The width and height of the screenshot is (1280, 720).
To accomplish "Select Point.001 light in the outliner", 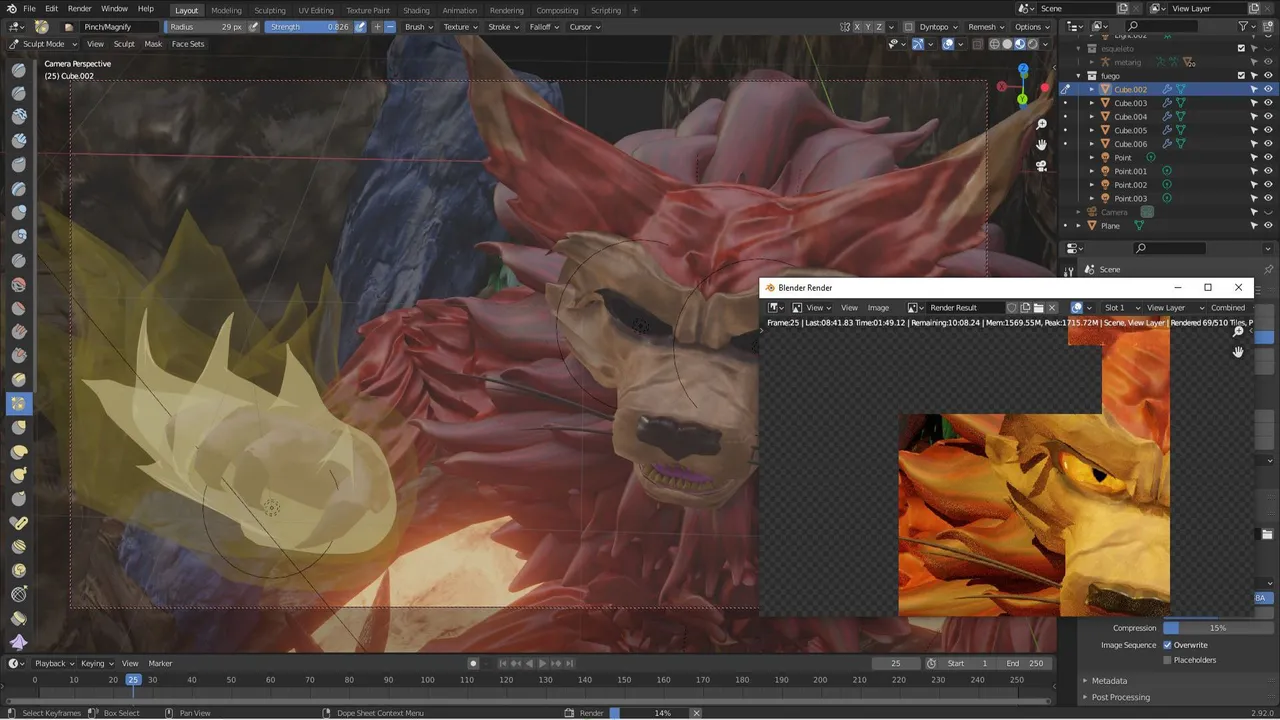I will [x=1130, y=171].
